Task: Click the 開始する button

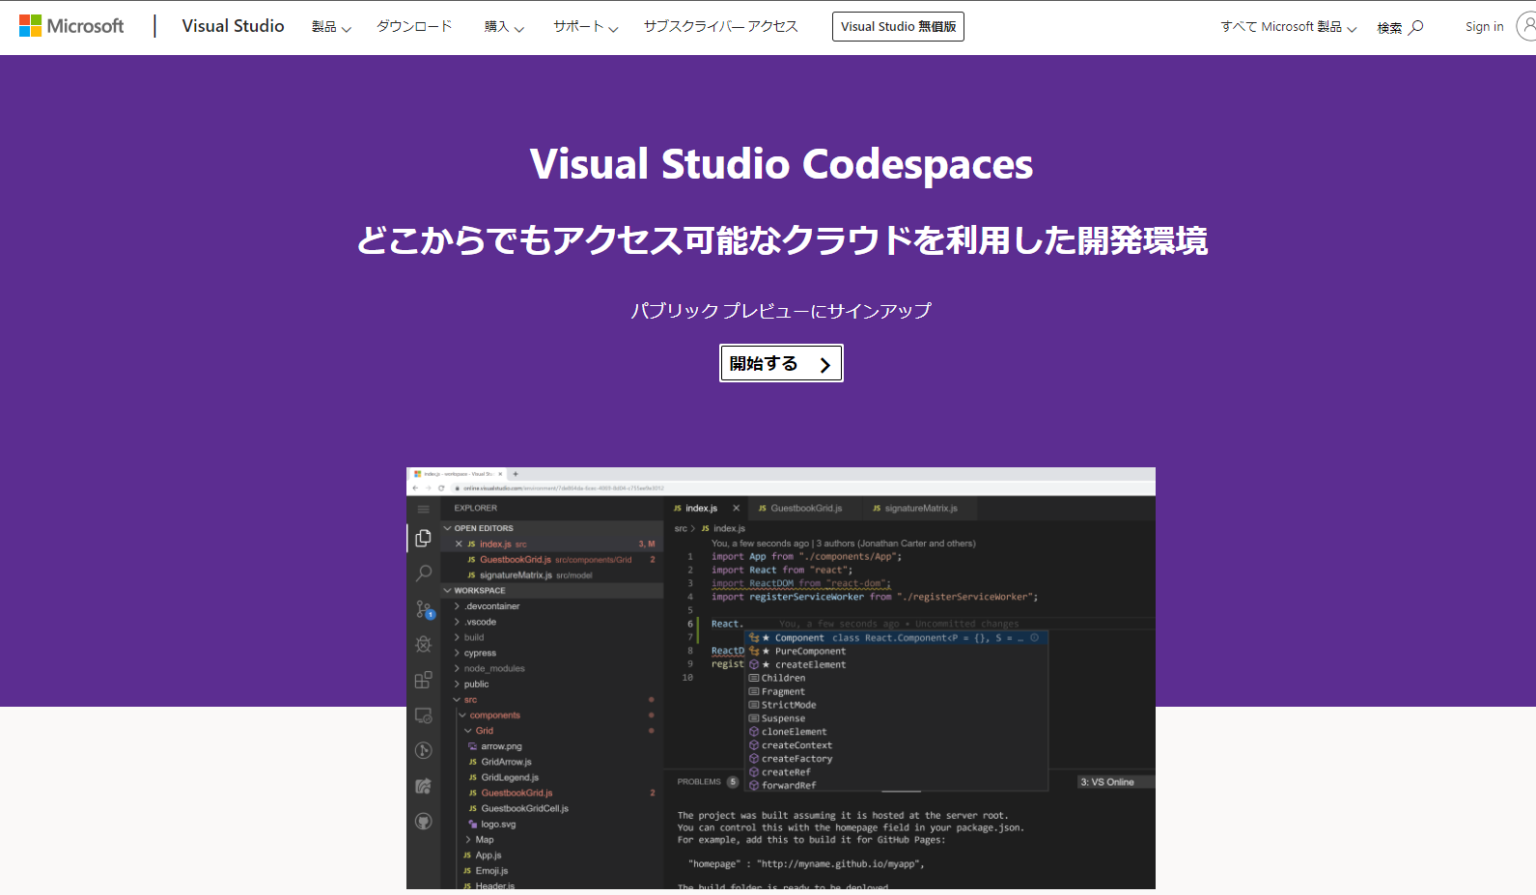Action: click(x=781, y=363)
